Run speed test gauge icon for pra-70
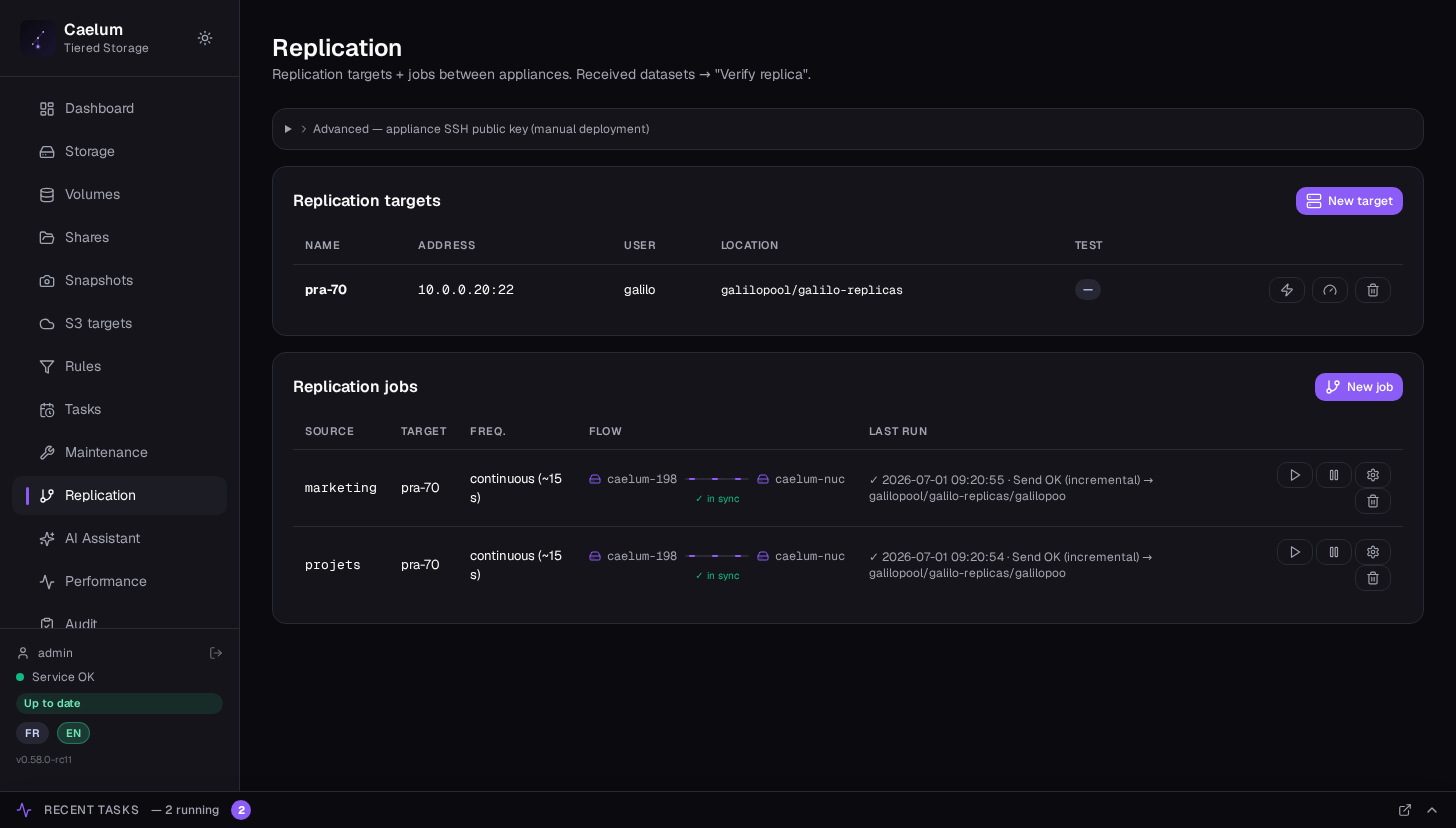This screenshot has height=828, width=1456. click(1330, 290)
